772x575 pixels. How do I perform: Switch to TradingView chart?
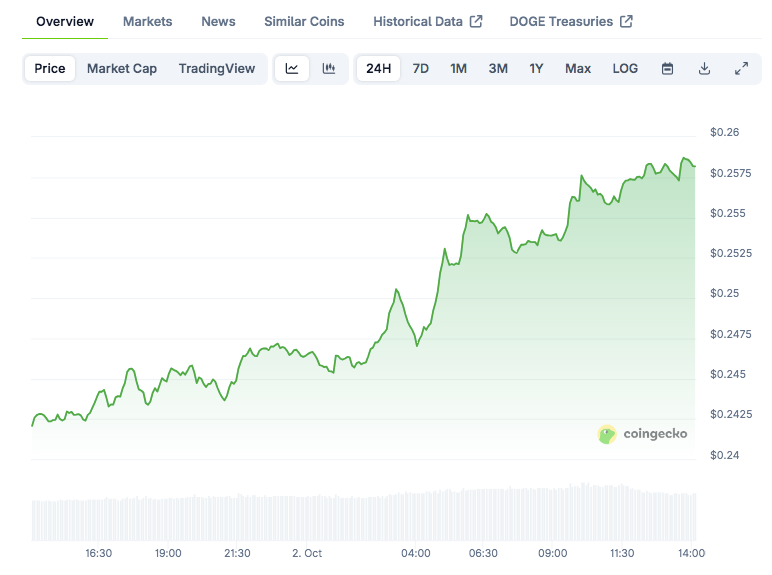[217, 69]
